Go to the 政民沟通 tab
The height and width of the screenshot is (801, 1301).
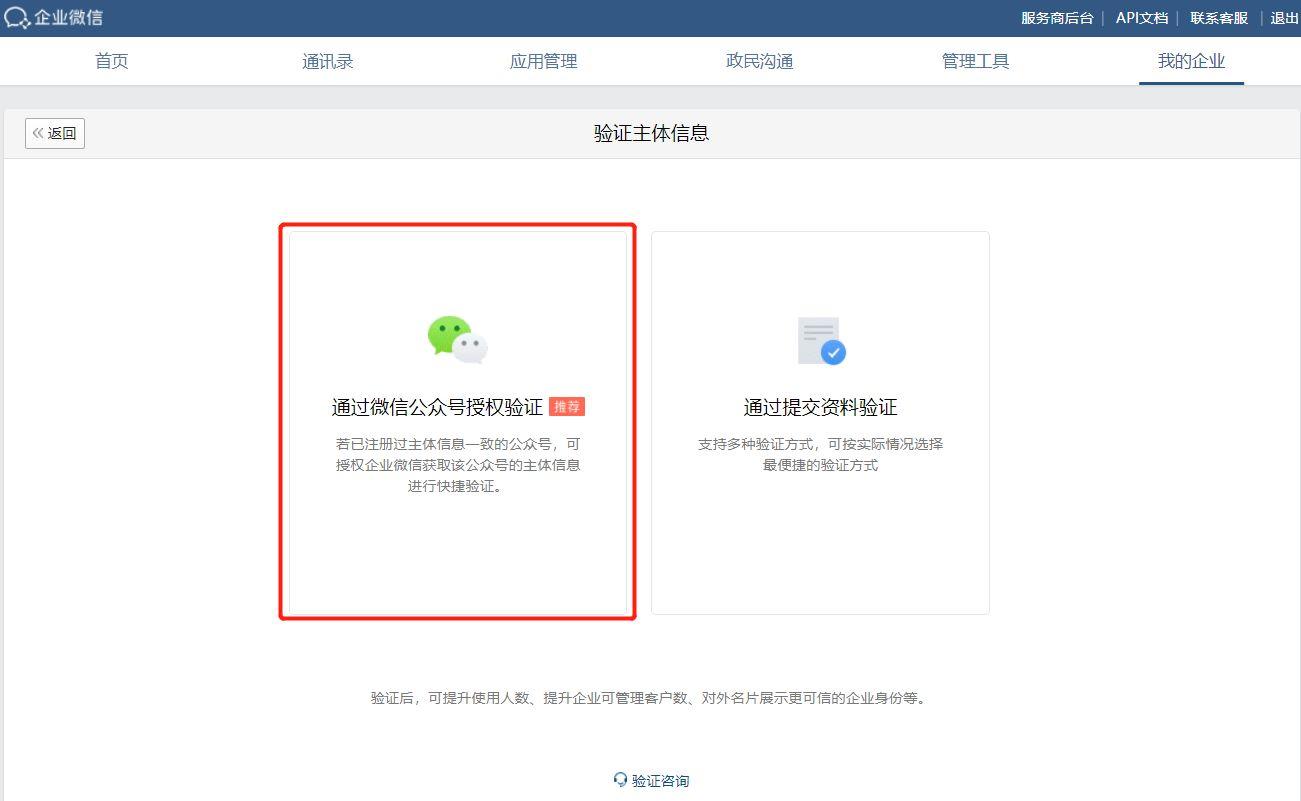click(759, 61)
